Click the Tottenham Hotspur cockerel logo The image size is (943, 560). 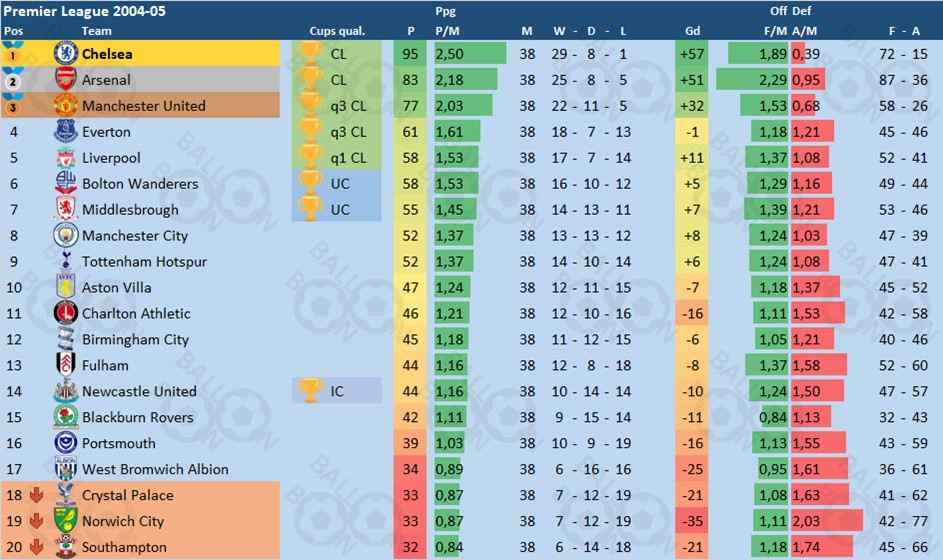pyautogui.click(x=66, y=261)
